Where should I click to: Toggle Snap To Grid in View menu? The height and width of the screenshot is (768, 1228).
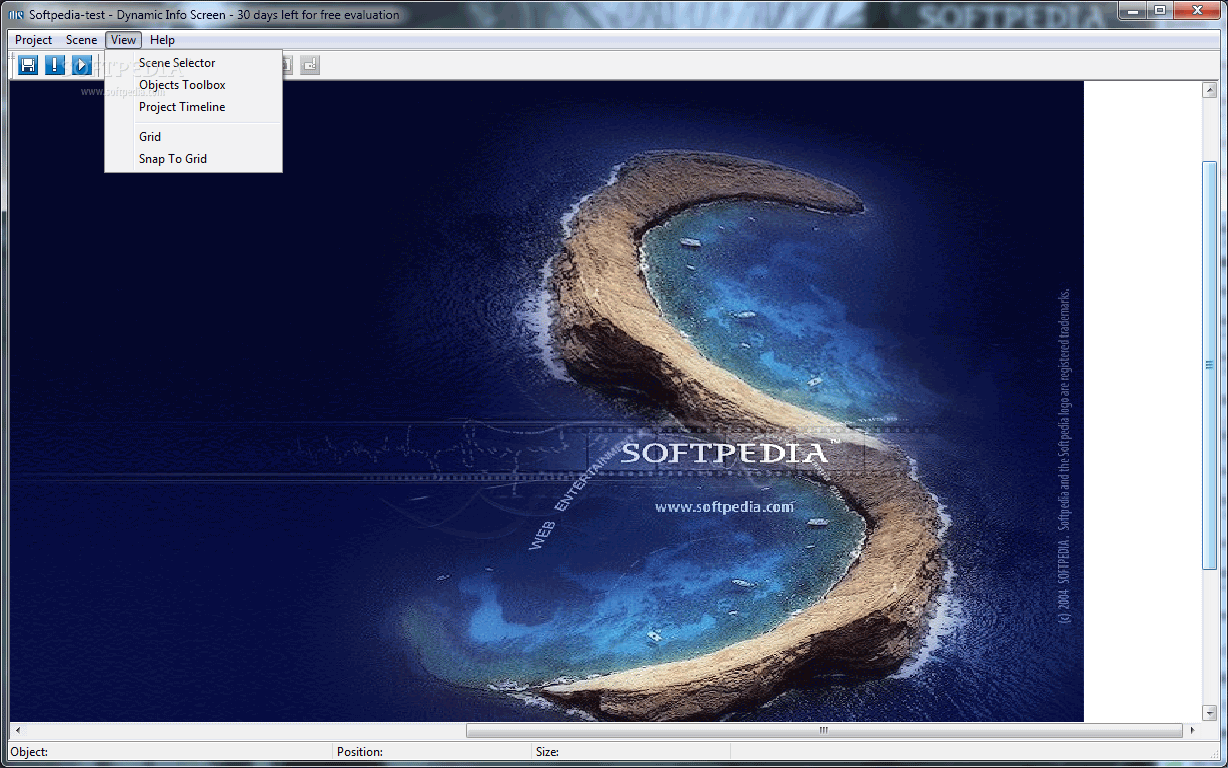click(x=194, y=159)
